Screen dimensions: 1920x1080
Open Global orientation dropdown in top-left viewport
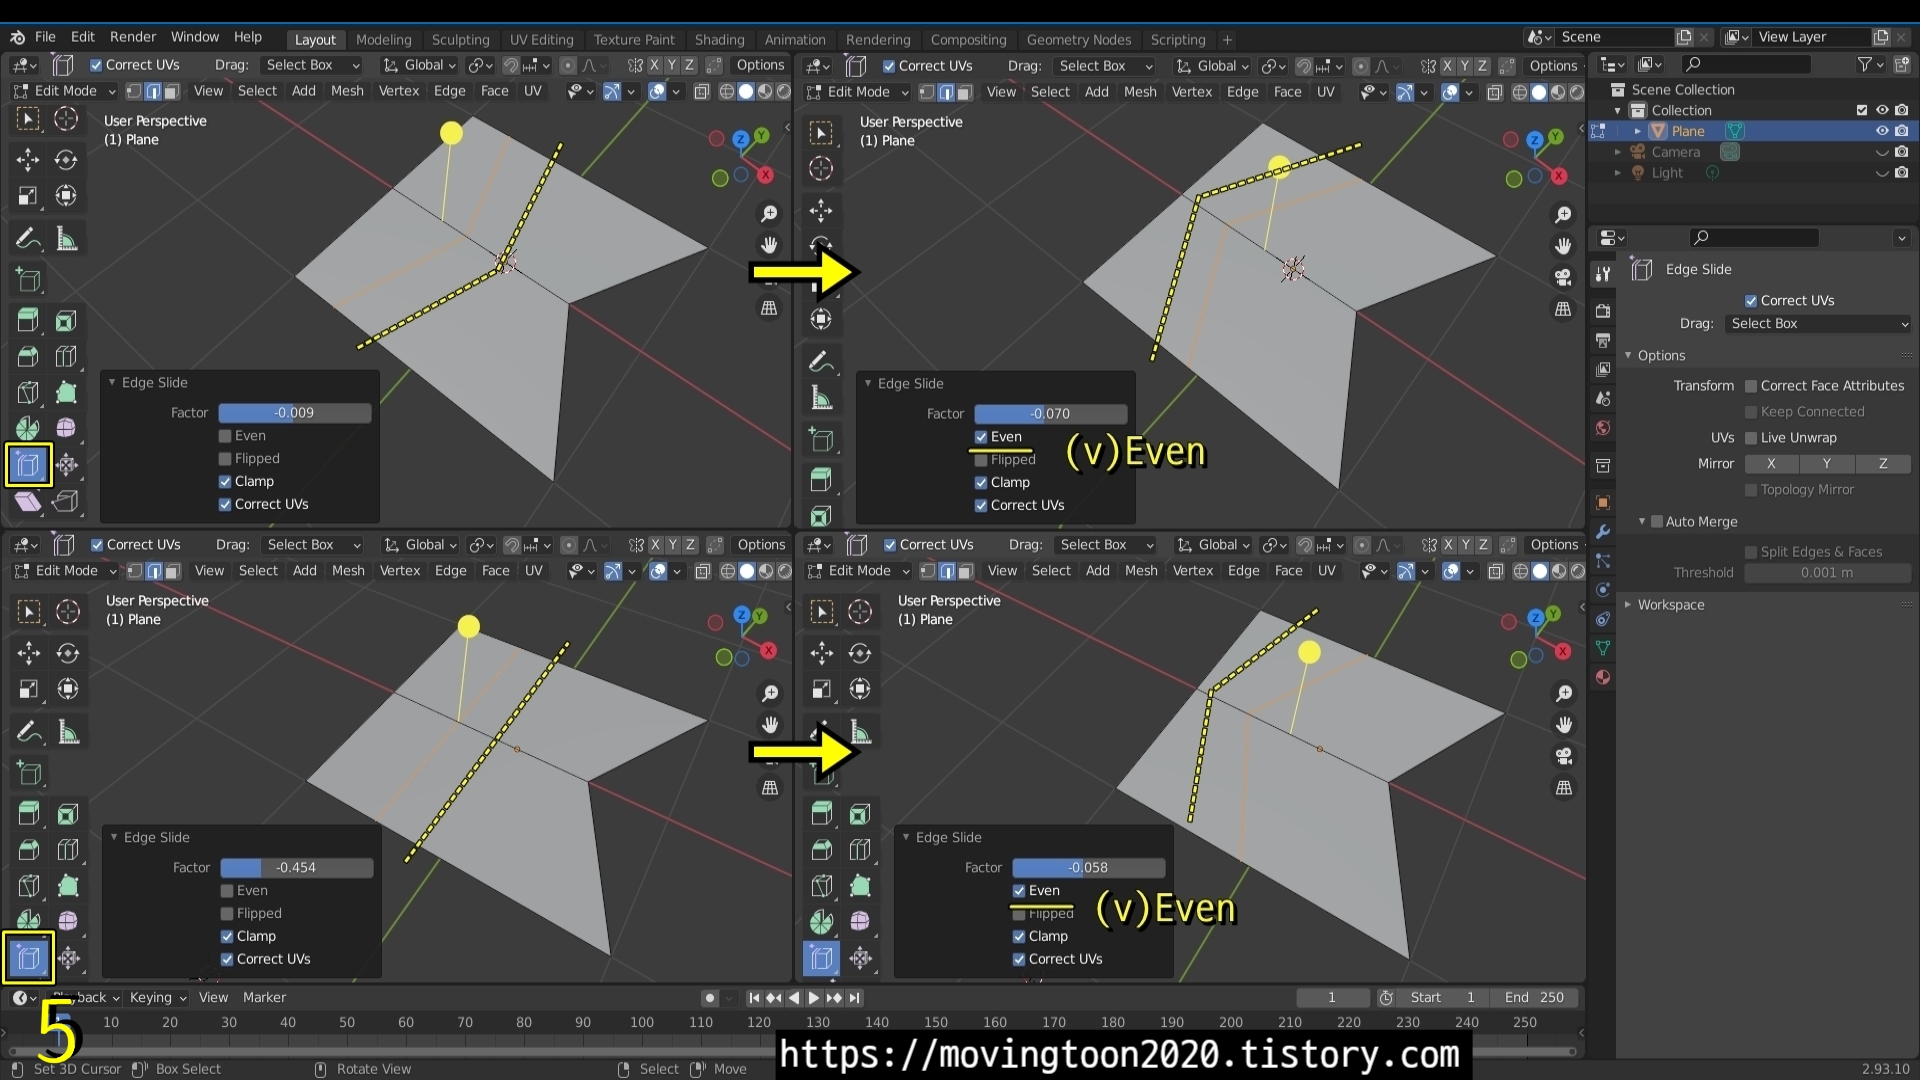421,65
